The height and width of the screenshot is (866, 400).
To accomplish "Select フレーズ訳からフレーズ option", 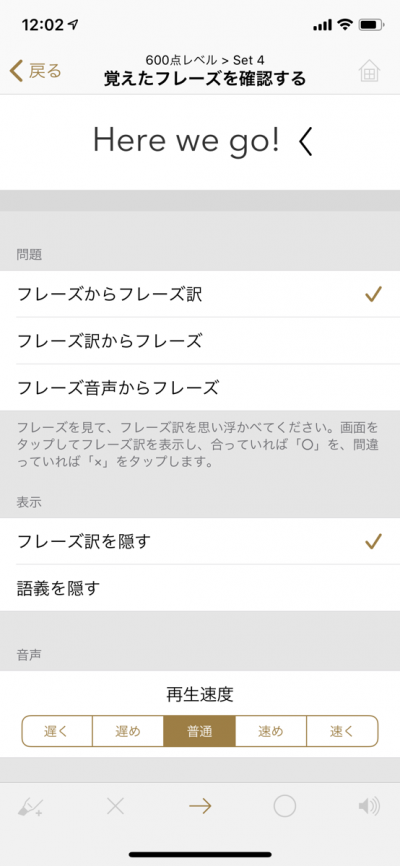I will (x=200, y=341).
